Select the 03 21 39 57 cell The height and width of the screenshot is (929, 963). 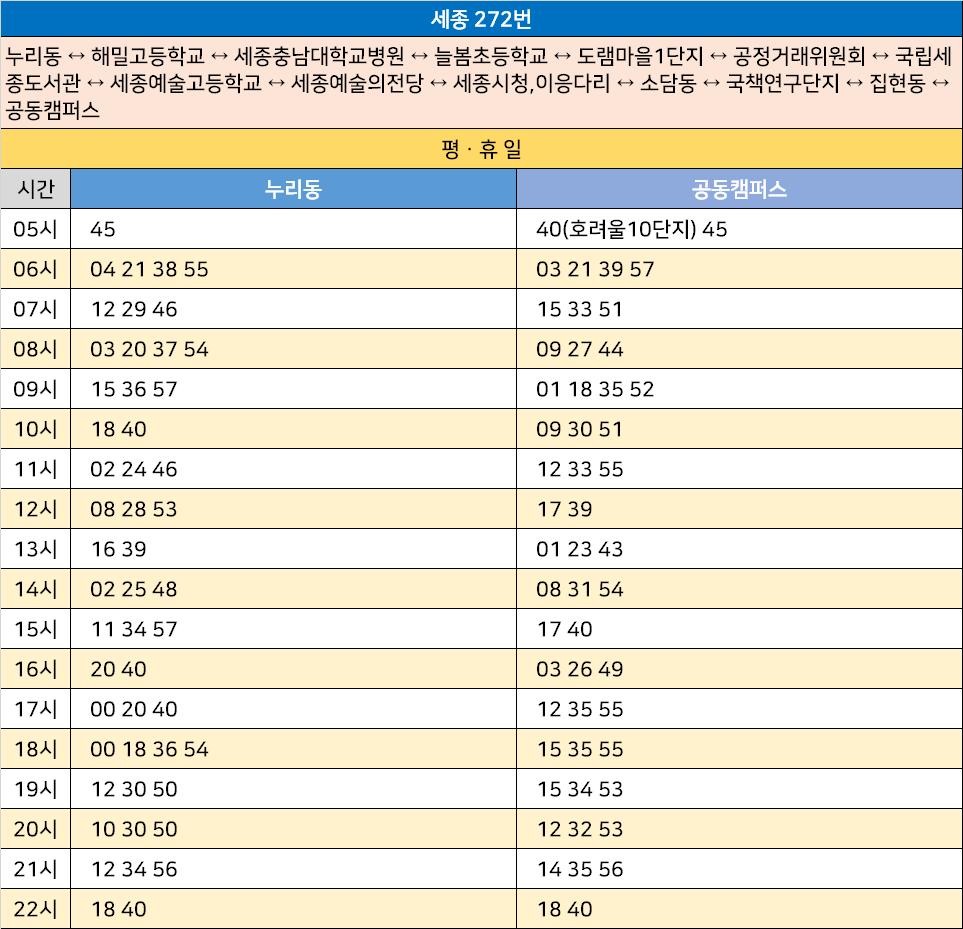[739, 269]
